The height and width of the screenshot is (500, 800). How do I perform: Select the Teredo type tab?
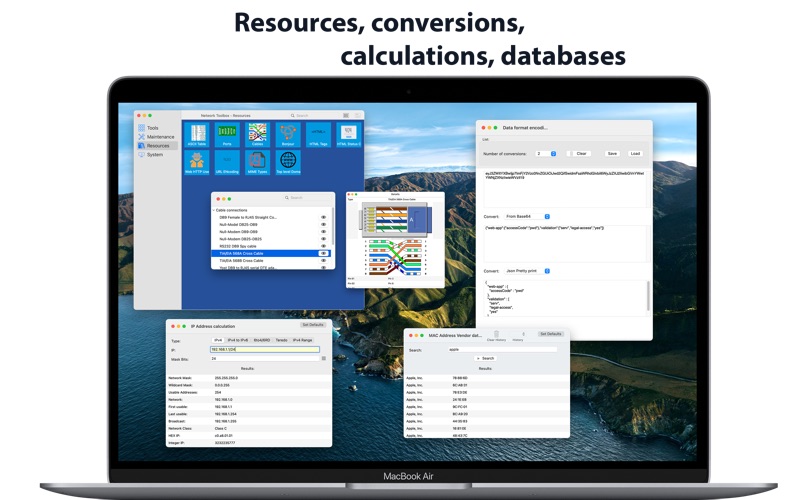tap(282, 340)
